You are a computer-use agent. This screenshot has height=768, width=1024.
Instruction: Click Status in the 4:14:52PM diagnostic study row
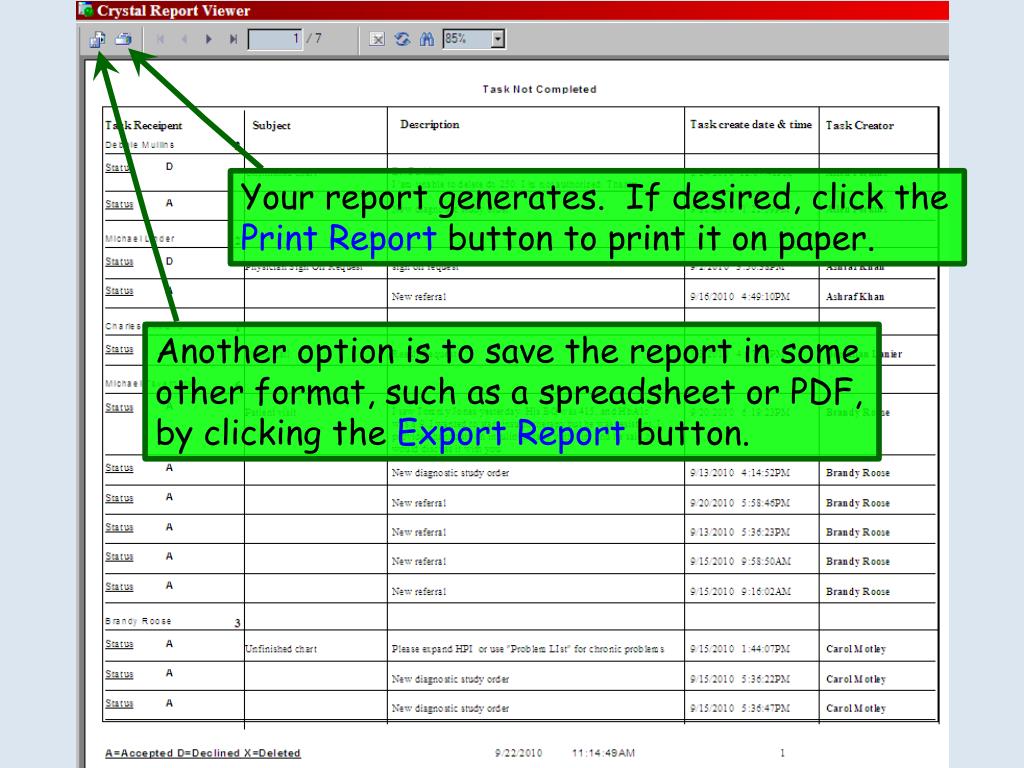pos(119,468)
